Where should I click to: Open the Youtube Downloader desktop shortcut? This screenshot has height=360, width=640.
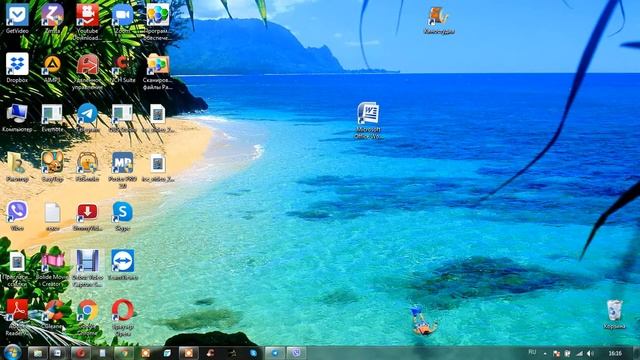point(87,16)
